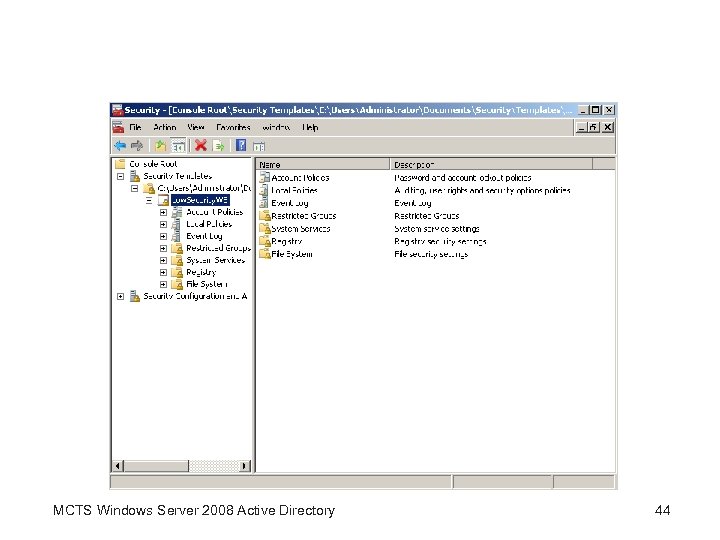Expand Event Log in the tree
Screen dimensions: 720x540
click(163, 236)
